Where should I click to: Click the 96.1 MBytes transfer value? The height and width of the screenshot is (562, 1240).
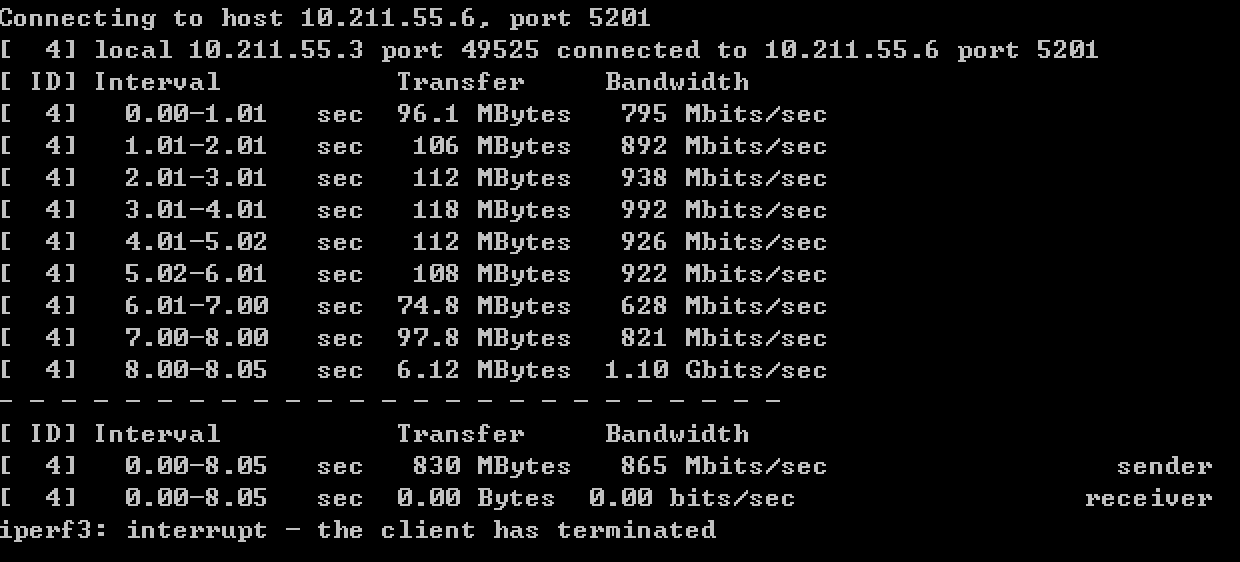coord(483,114)
